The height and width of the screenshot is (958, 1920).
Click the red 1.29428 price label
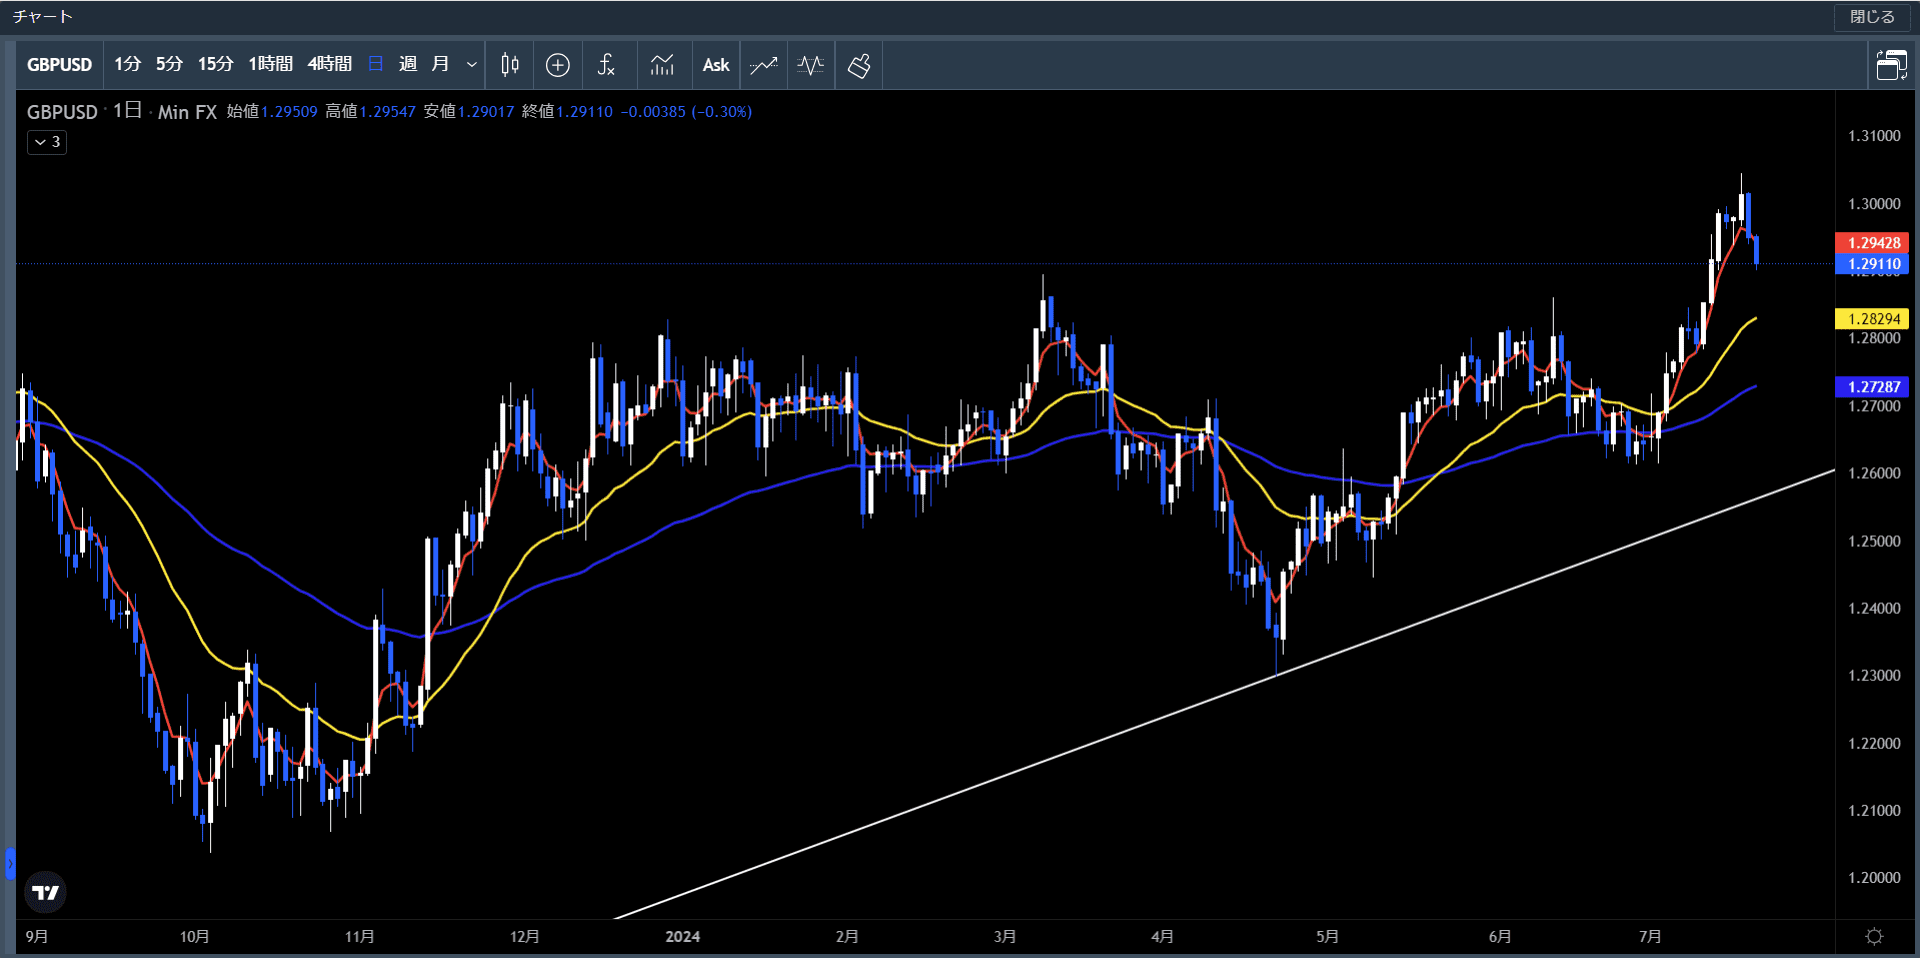pyautogui.click(x=1872, y=243)
